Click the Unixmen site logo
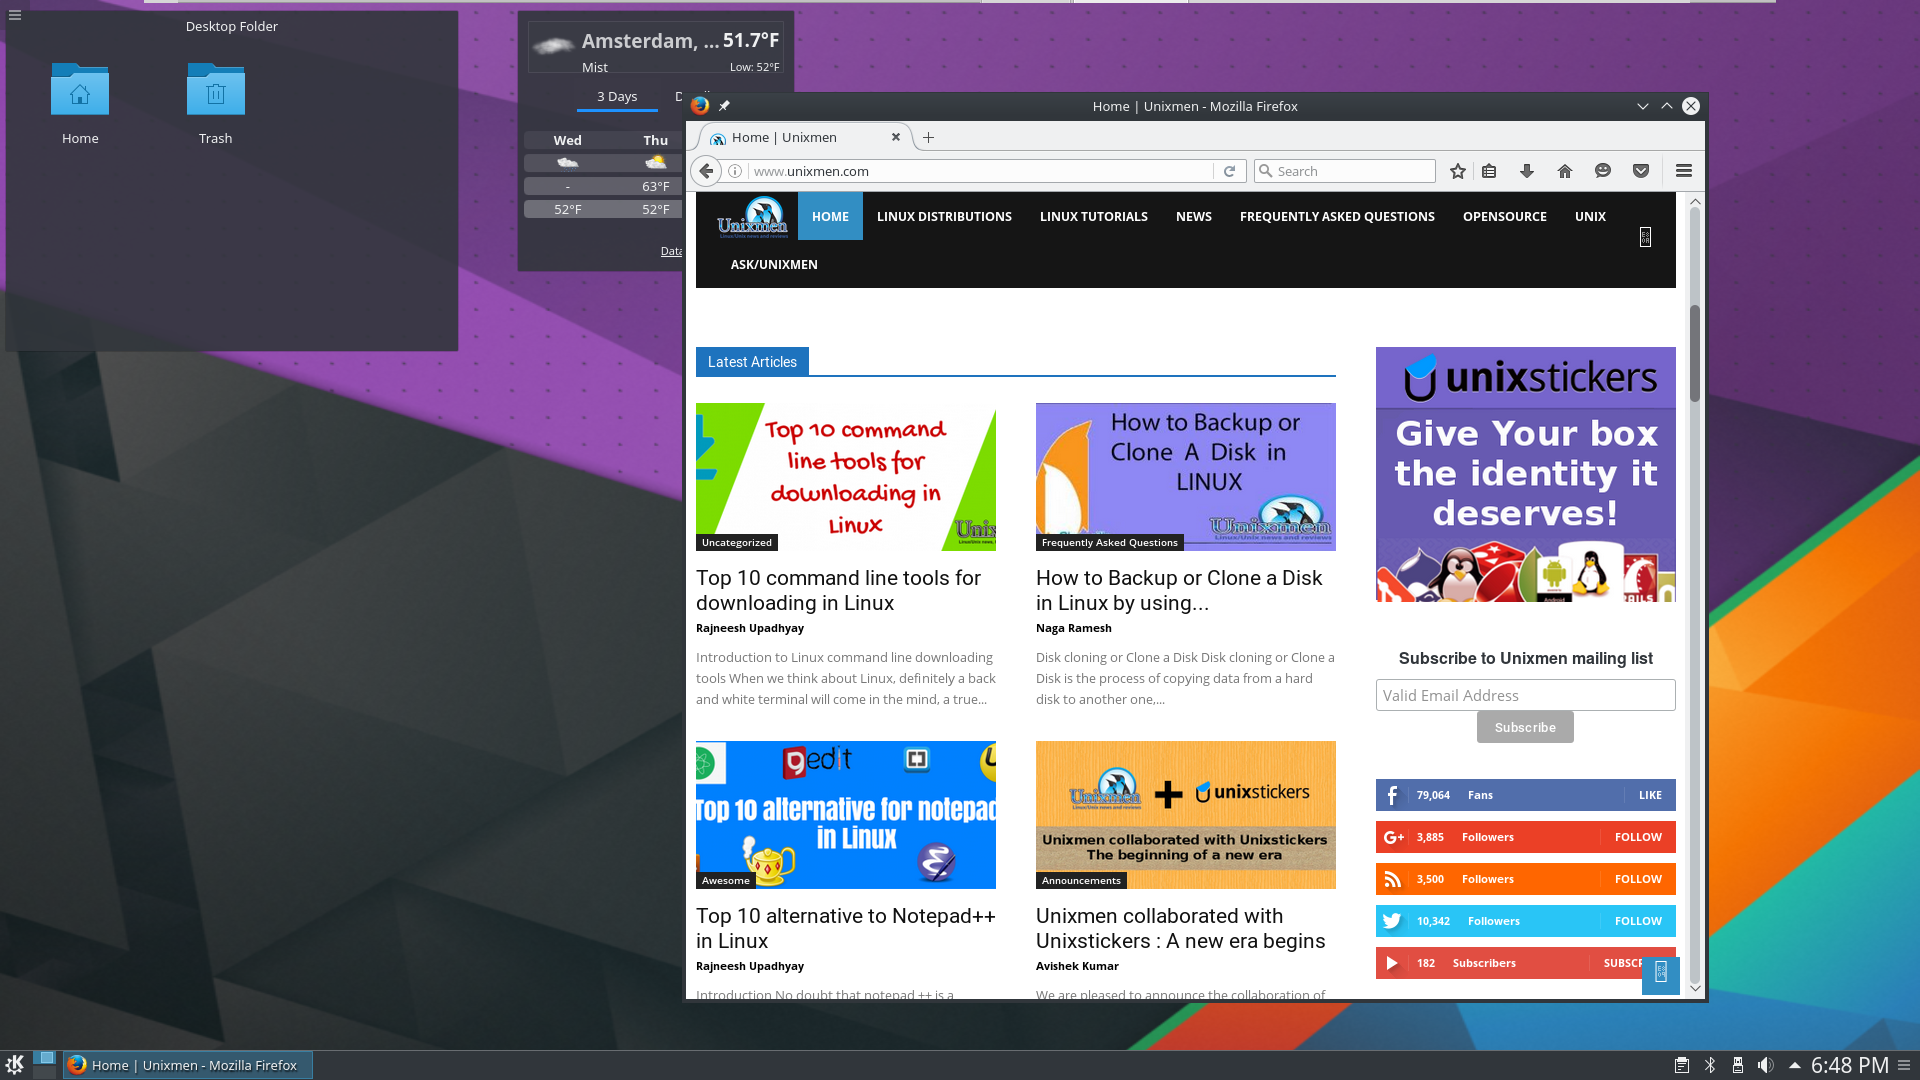The width and height of the screenshot is (1920, 1080). tap(752, 217)
